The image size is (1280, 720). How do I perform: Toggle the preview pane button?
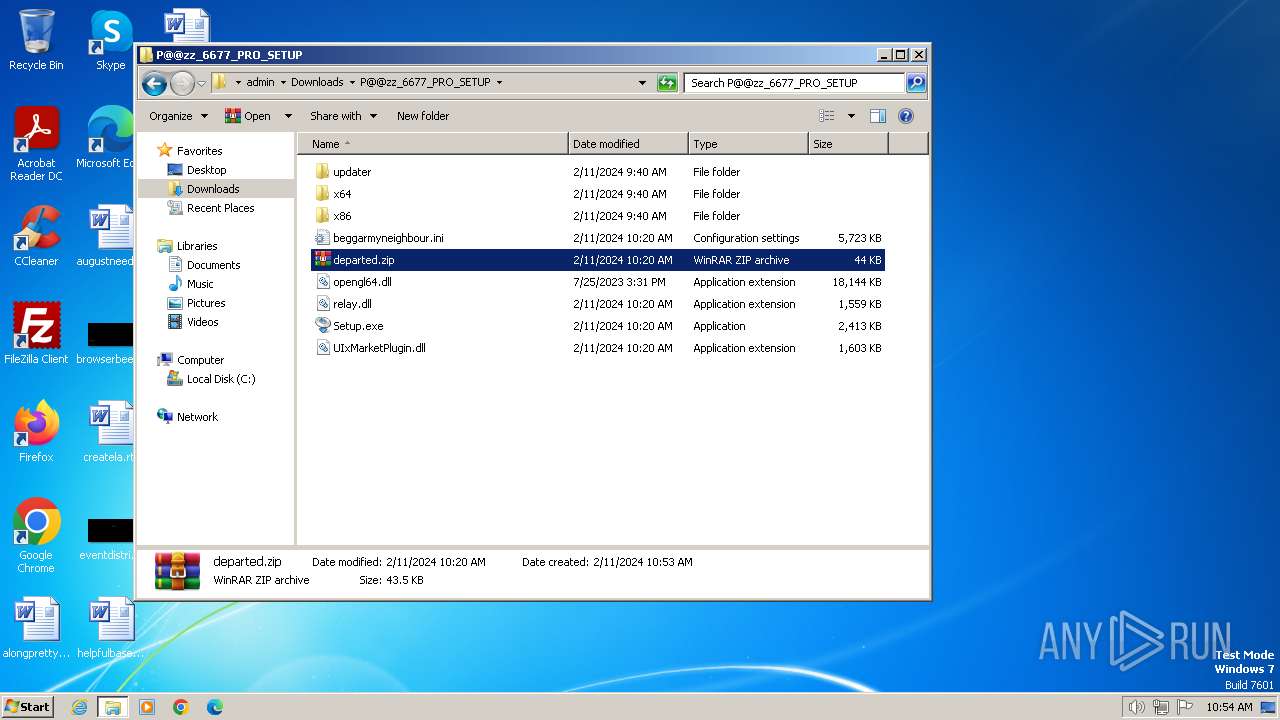(878, 116)
